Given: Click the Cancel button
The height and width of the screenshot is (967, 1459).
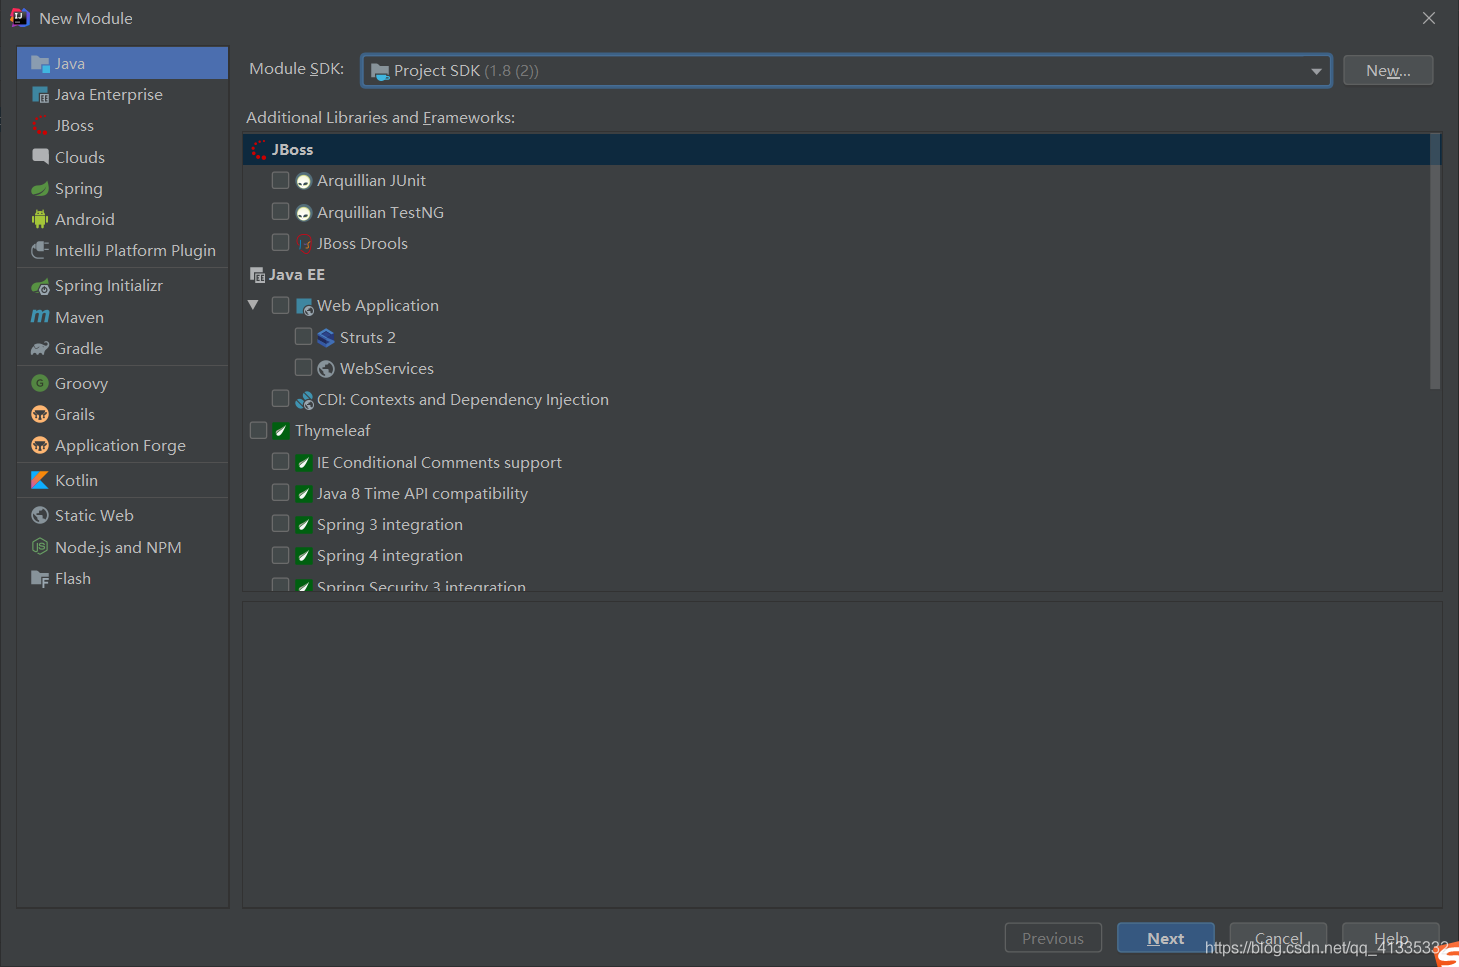Looking at the screenshot, I should point(1278,938).
